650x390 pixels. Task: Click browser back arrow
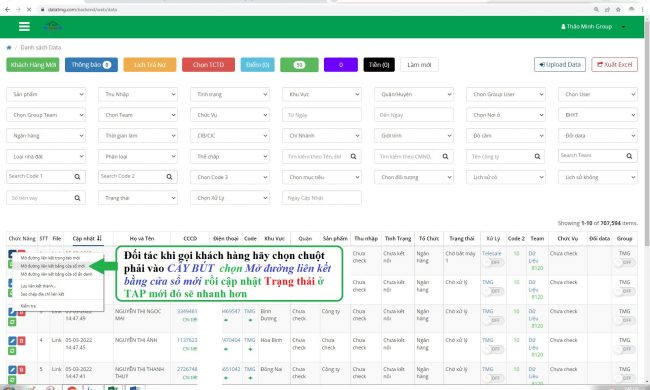click(7, 9)
